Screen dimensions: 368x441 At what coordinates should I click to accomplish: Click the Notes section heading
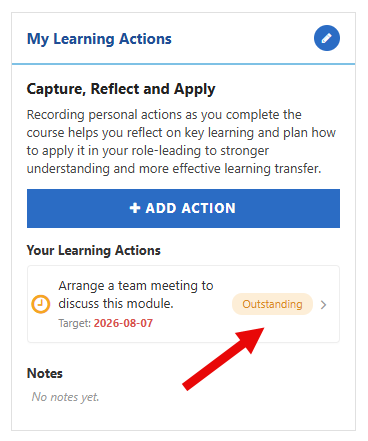coord(45,373)
